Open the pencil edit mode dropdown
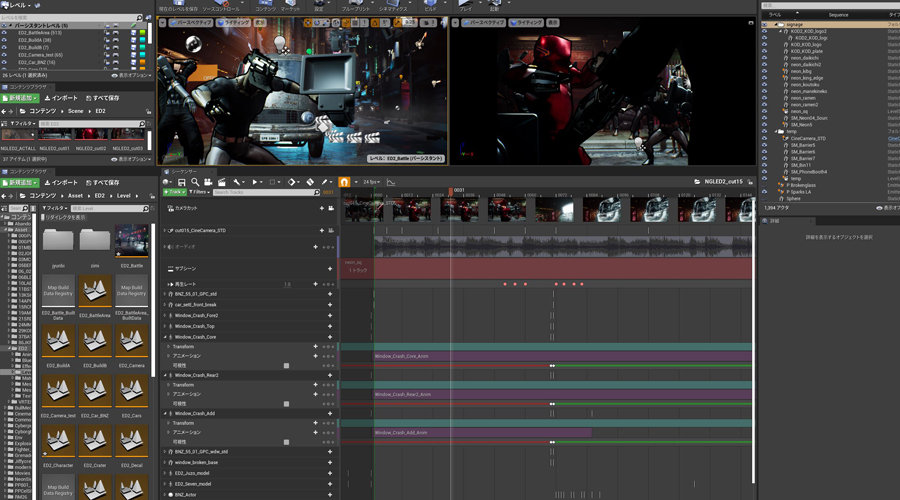The image size is (900, 500). (326, 182)
